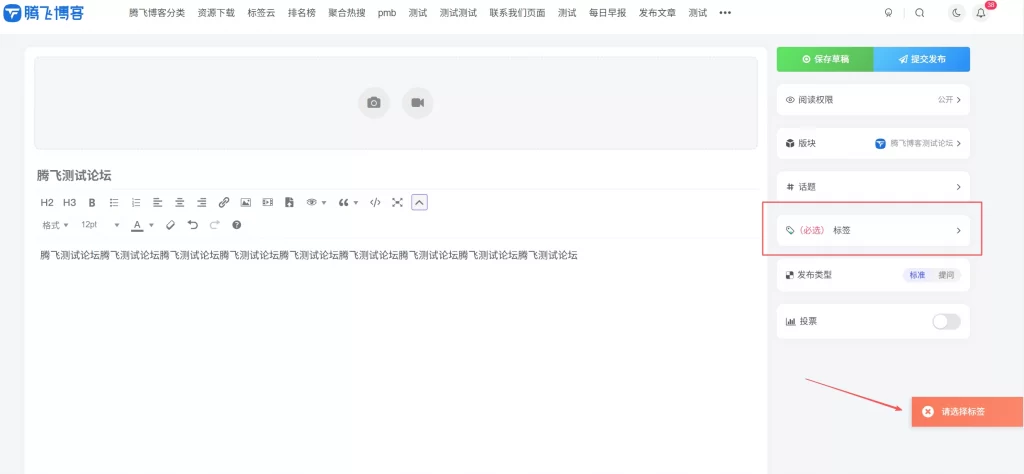
Task: Select 提问 as the publish type
Action: 946,275
